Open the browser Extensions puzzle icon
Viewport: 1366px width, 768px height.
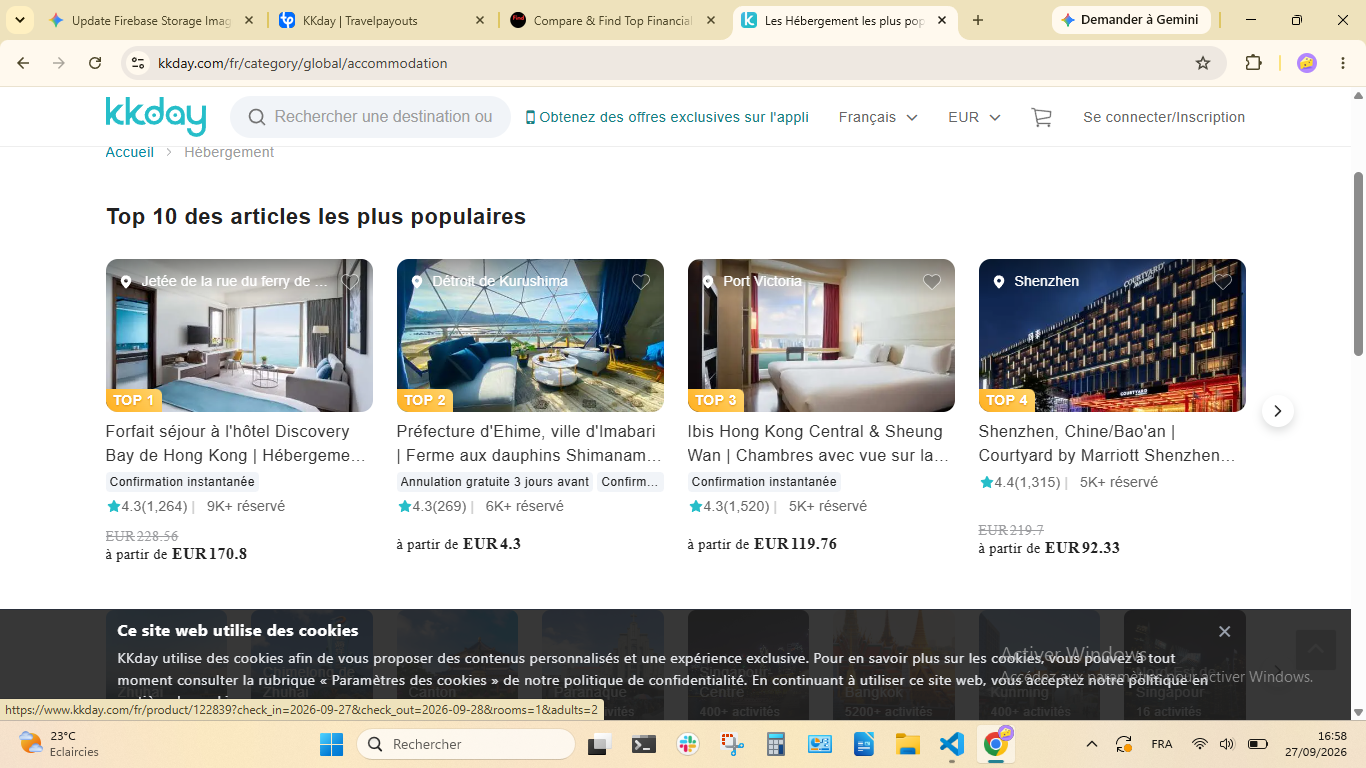(1253, 63)
